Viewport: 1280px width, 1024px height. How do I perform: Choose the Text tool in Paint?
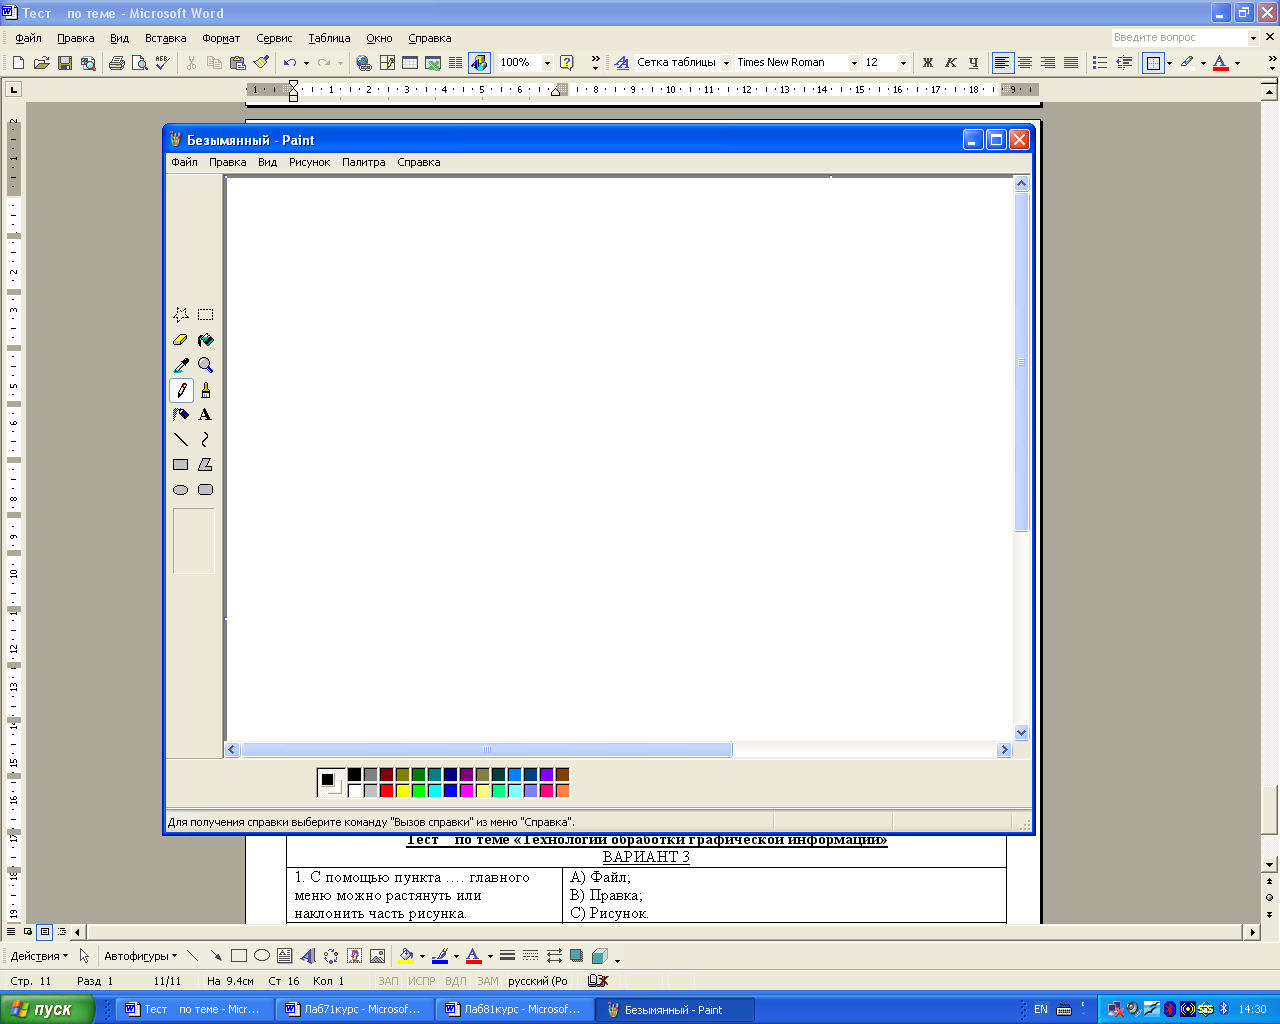click(x=205, y=415)
